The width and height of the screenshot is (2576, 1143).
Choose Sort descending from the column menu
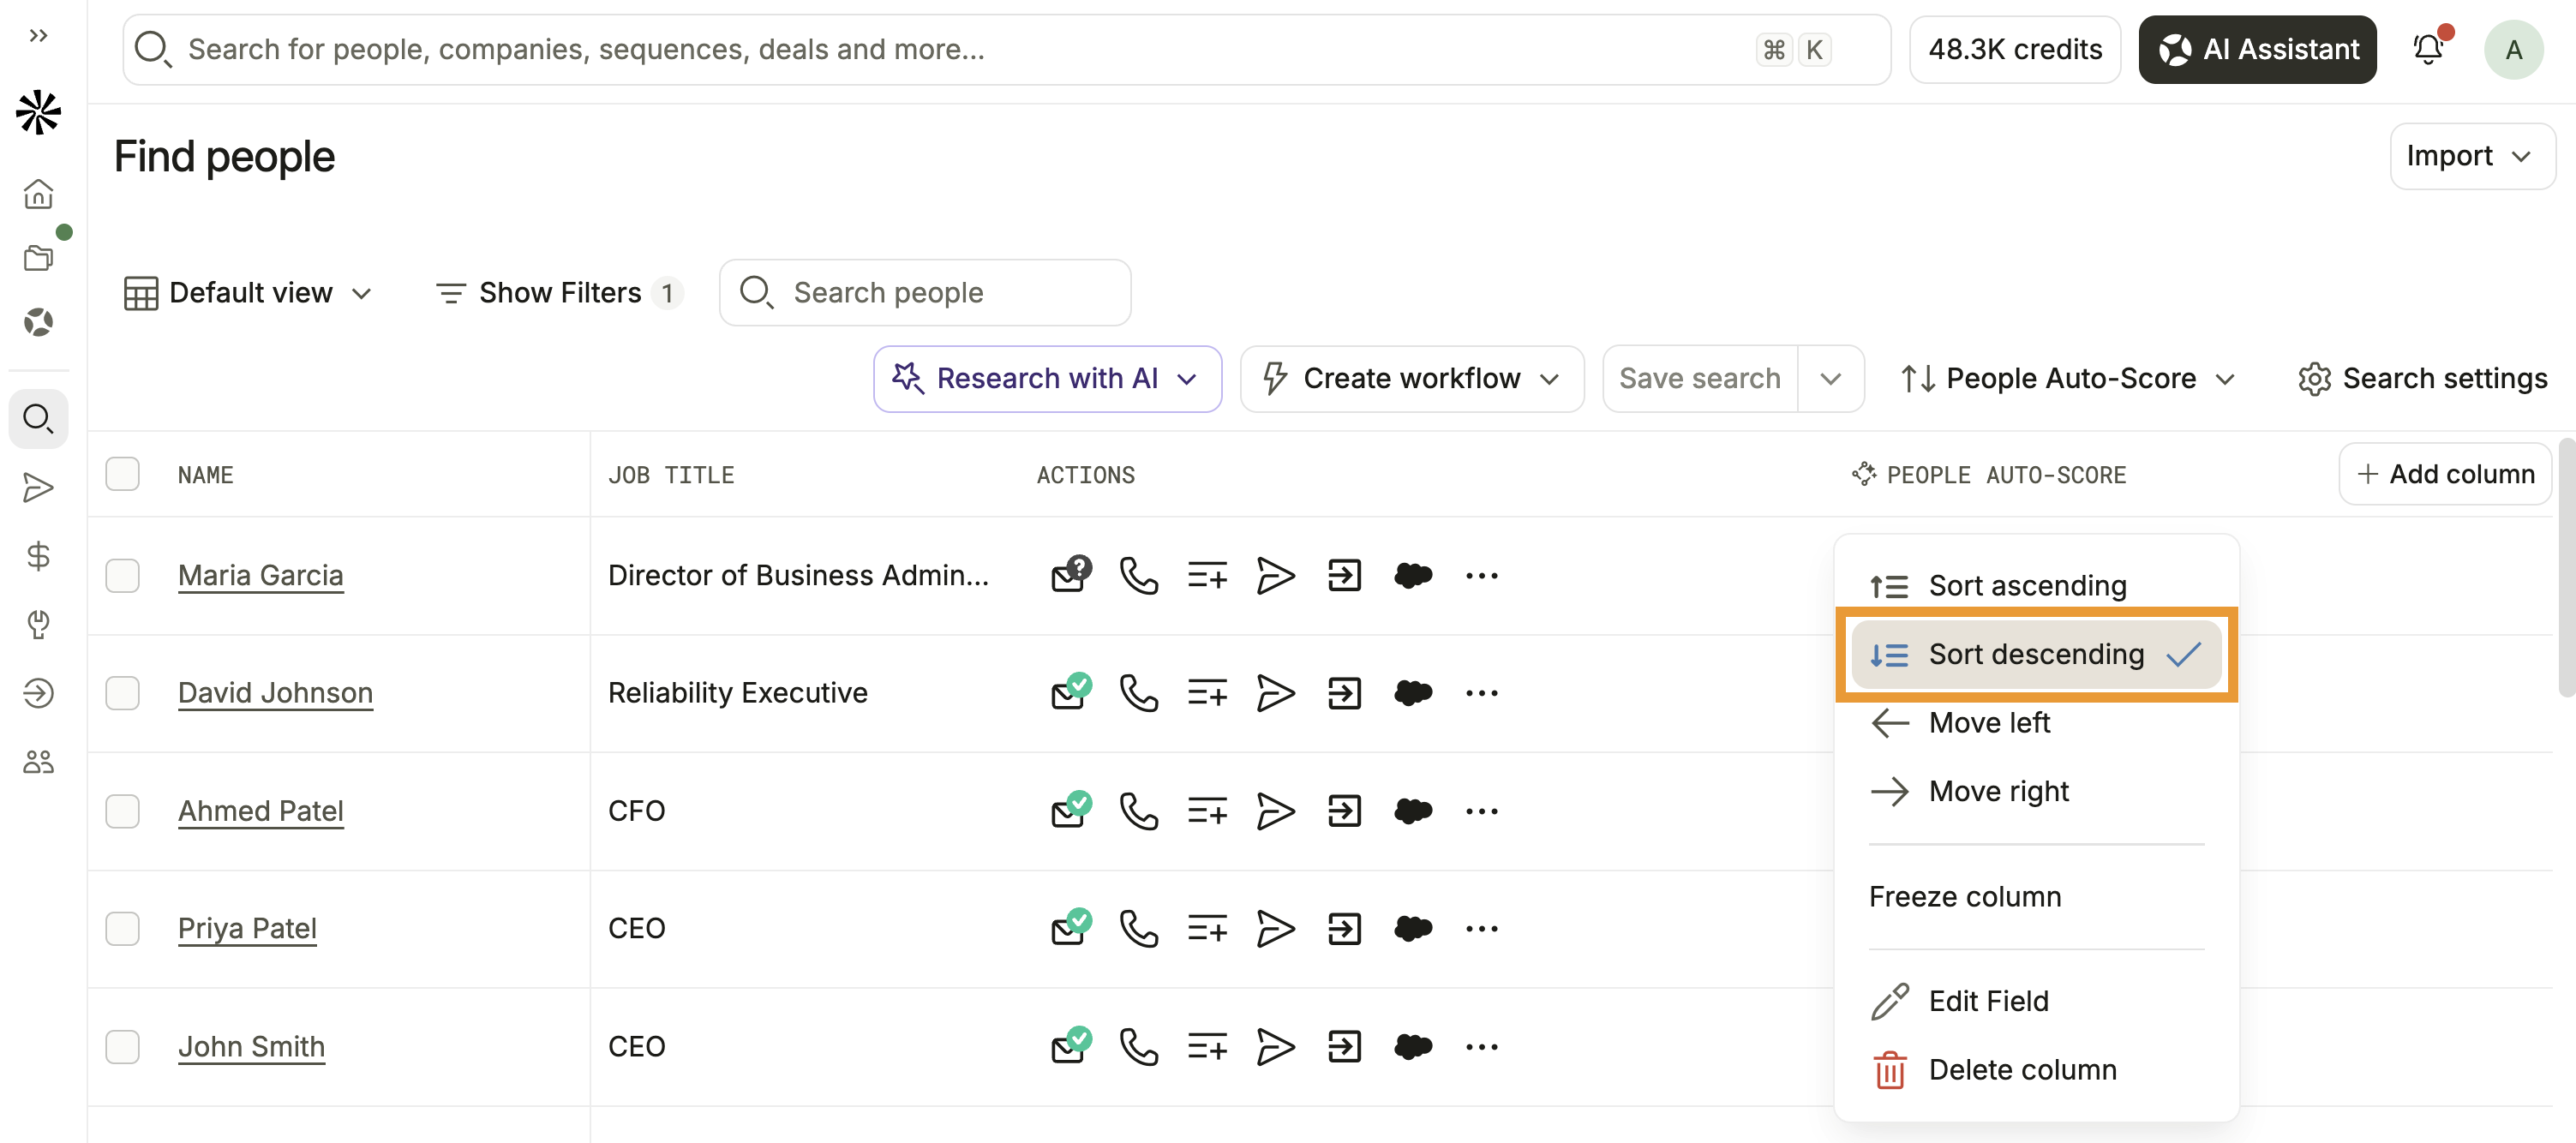2036,654
